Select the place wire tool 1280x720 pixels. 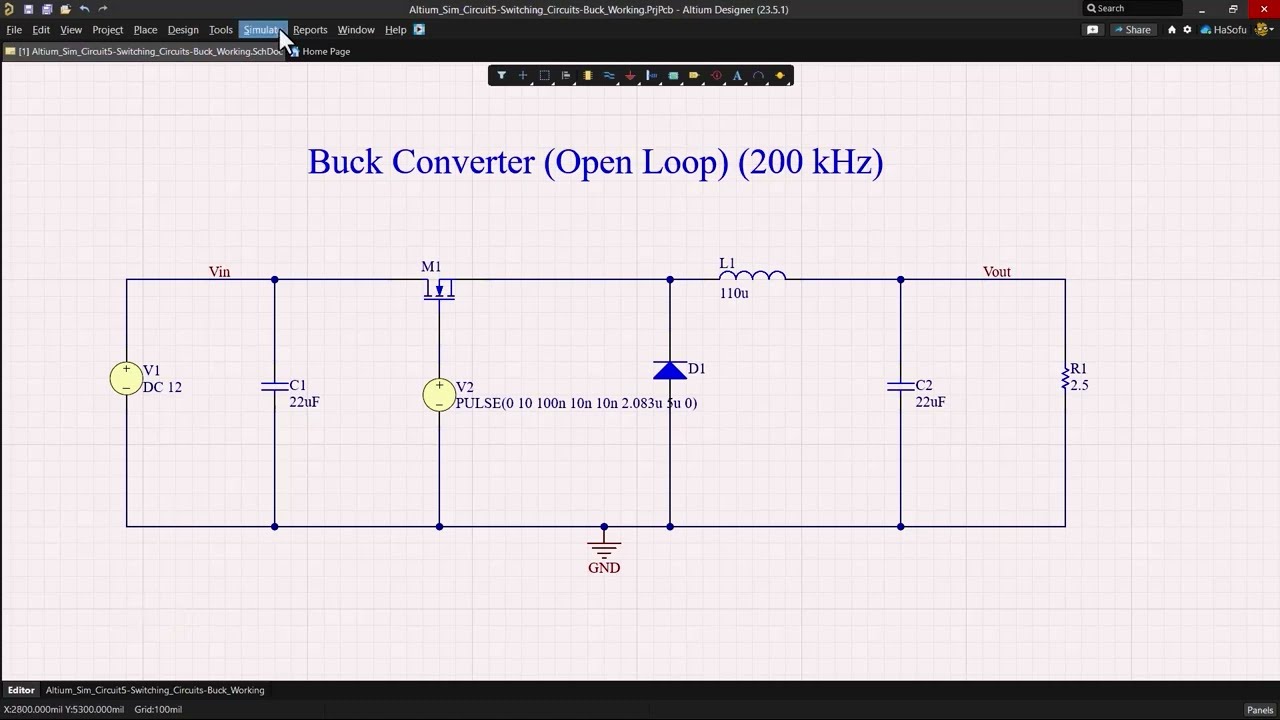[x=609, y=75]
